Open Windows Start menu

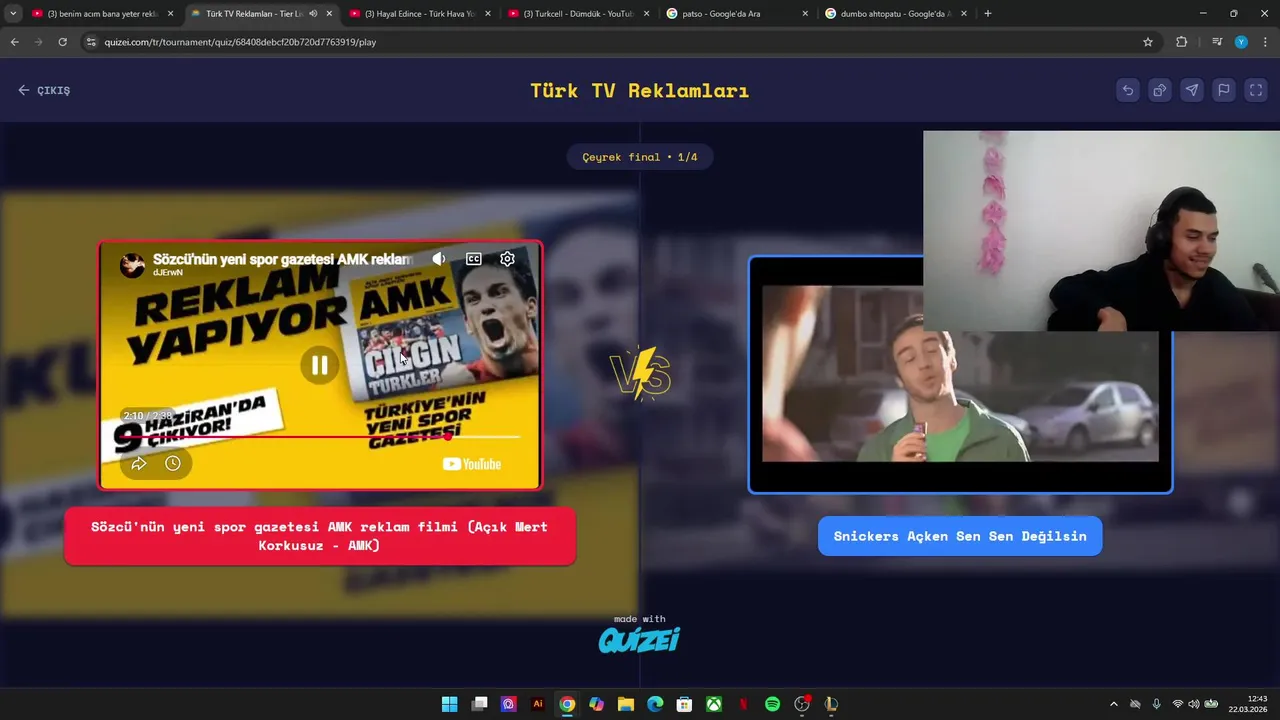pos(450,704)
